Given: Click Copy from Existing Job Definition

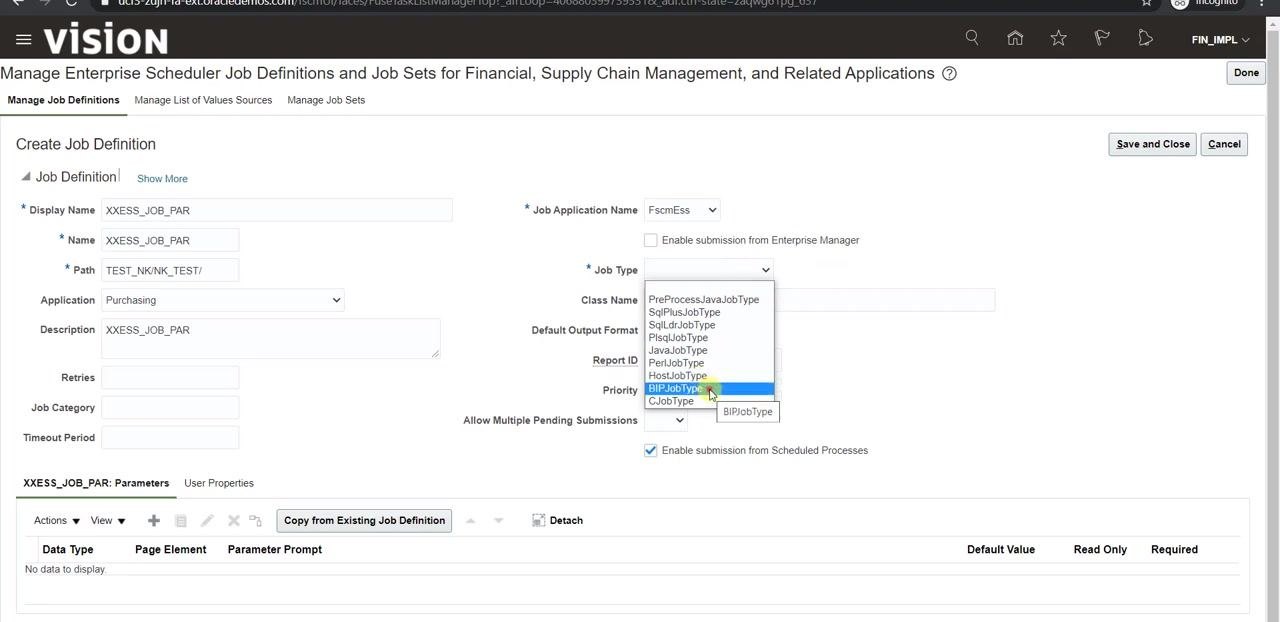Looking at the screenshot, I should 364,520.
